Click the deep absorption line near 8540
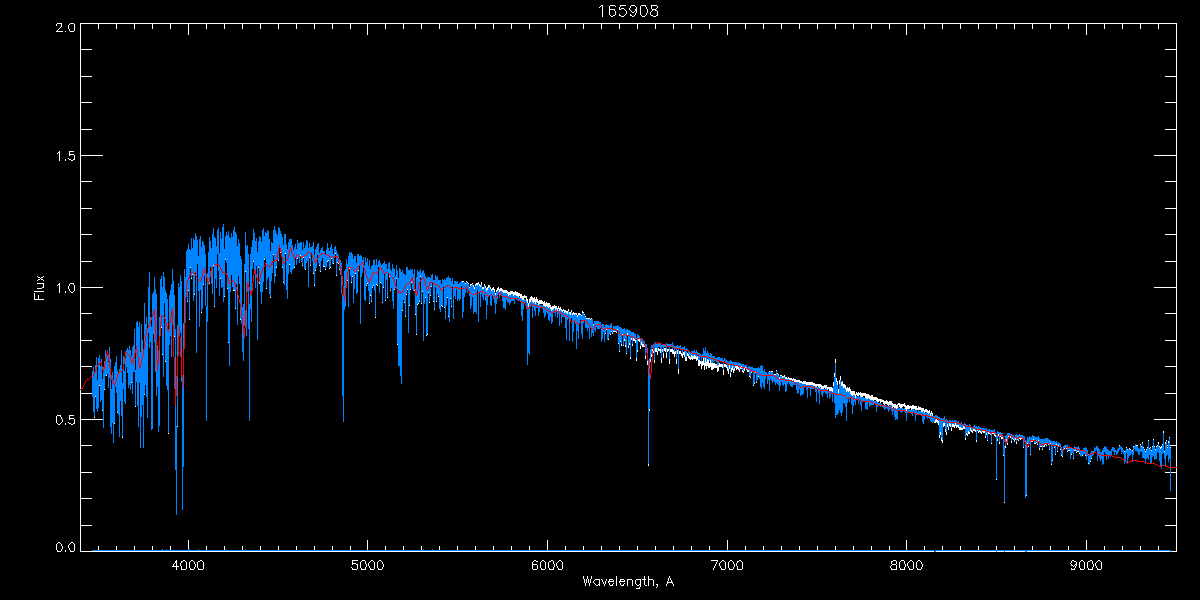This screenshot has width=1200, height=600. point(1004,499)
